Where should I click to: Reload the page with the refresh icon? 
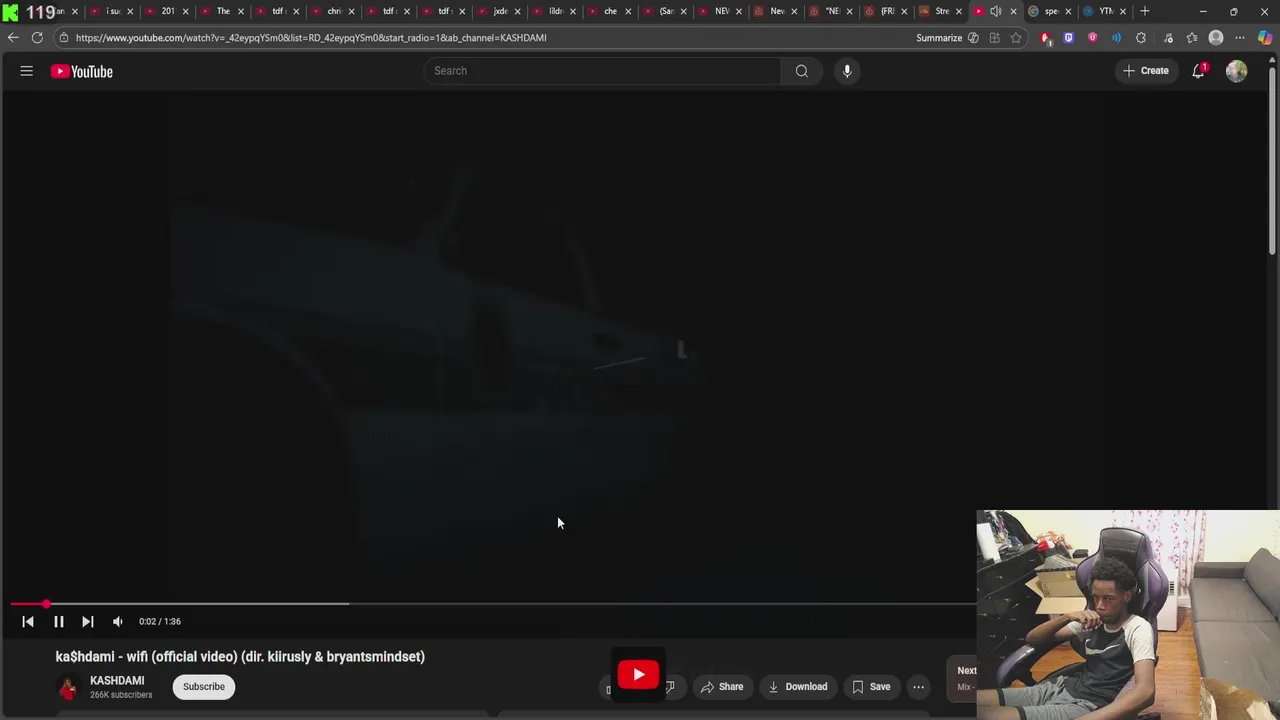[x=37, y=38]
